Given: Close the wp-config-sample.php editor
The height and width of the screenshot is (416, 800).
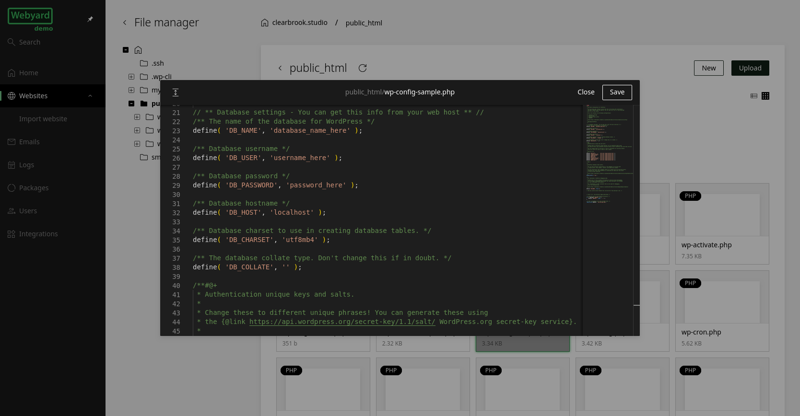Looking at the screenshot, I should pyautogui.click(x=586, y=92).
